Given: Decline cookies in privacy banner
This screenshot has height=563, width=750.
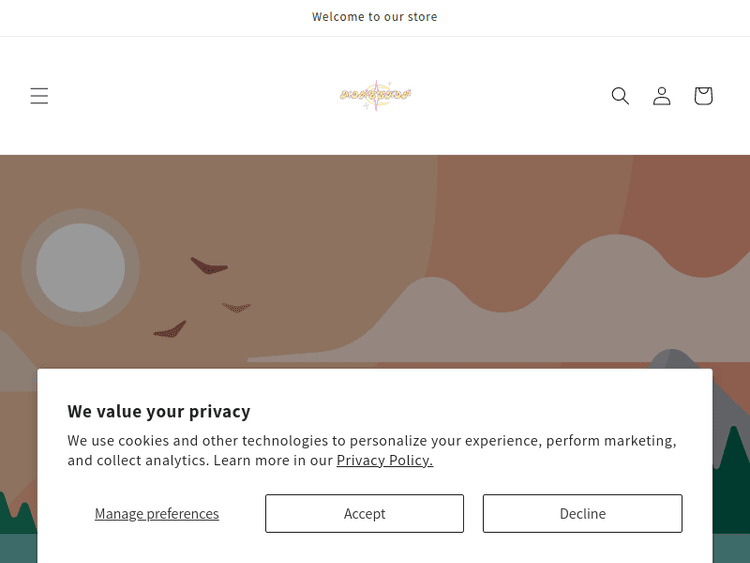Looking at the screenshot, I should point(582,513).
